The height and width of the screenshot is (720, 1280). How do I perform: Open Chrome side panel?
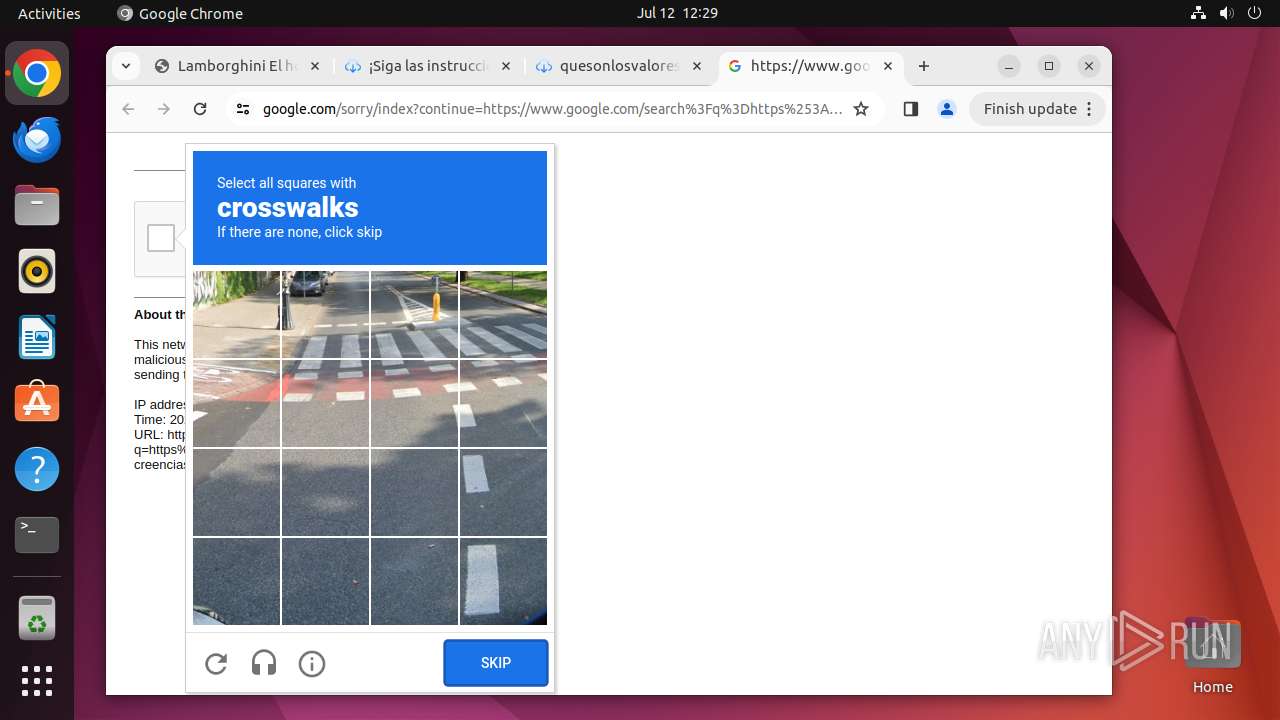910,109
